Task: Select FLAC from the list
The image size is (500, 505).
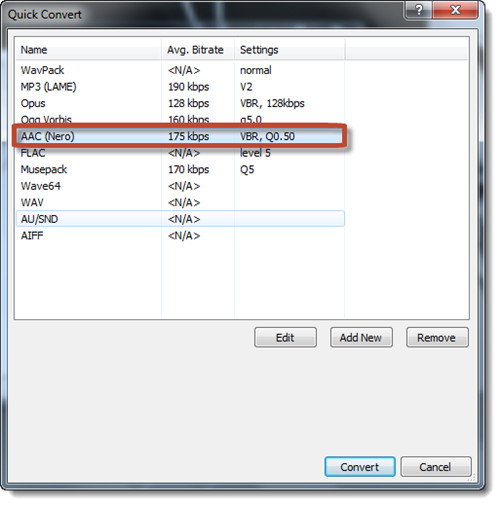Action: tap(180, 153)
